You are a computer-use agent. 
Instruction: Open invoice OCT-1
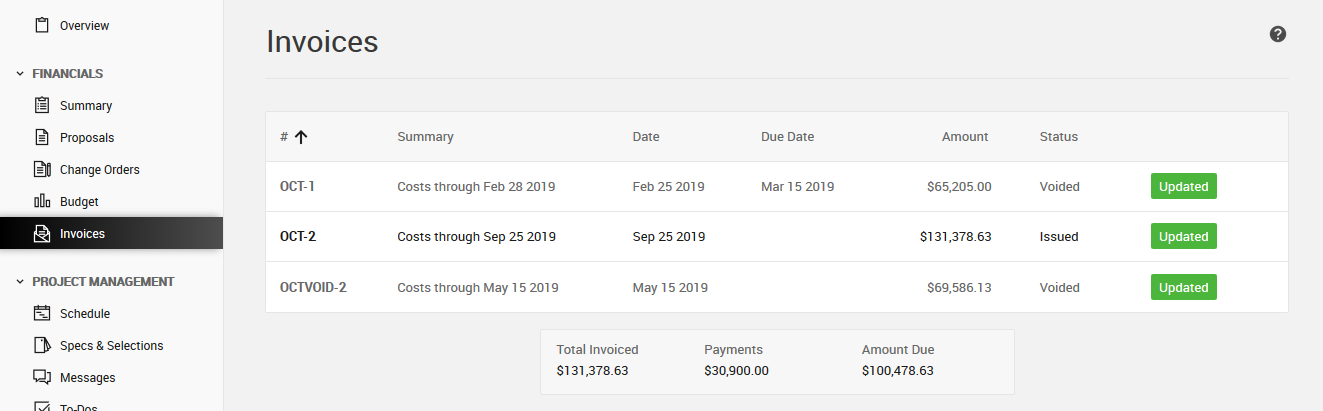[298, 186]
